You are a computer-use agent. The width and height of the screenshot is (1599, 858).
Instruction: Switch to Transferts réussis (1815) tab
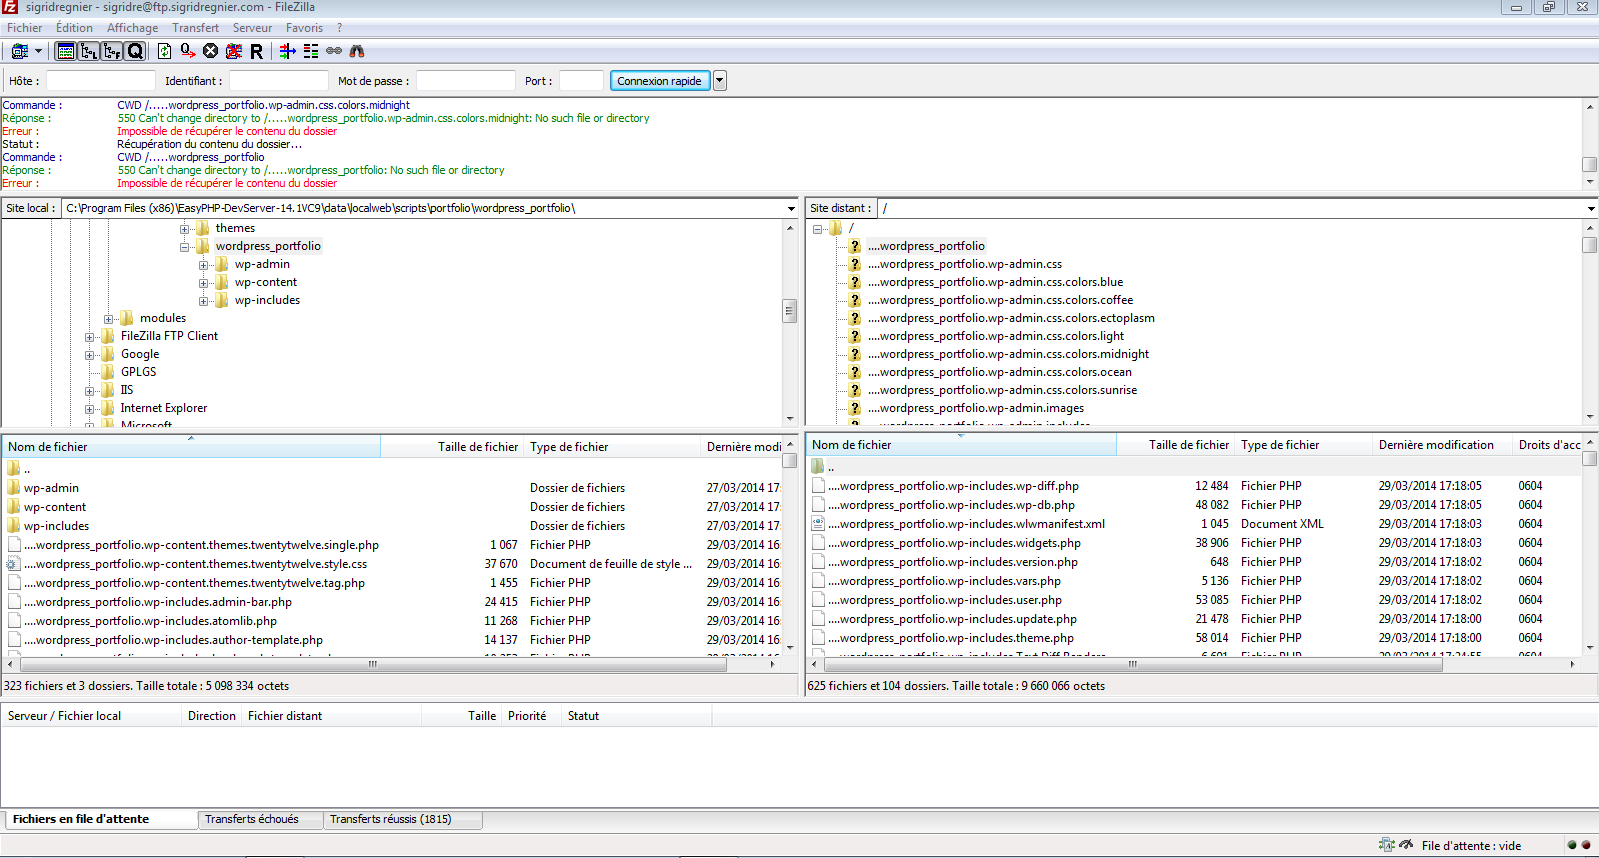point(403,819)
